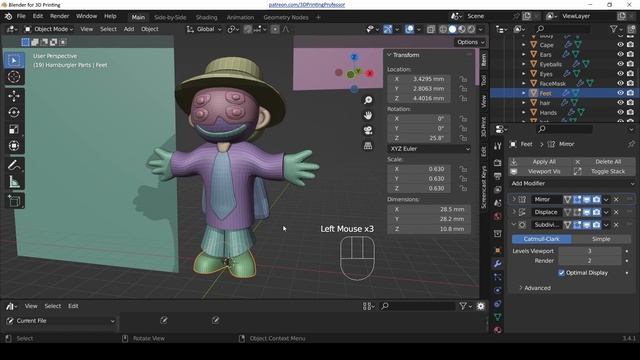The width and height of the screenshot is (640, 360).
Task: Select the hair object in outliner
Action: (545, 103)
